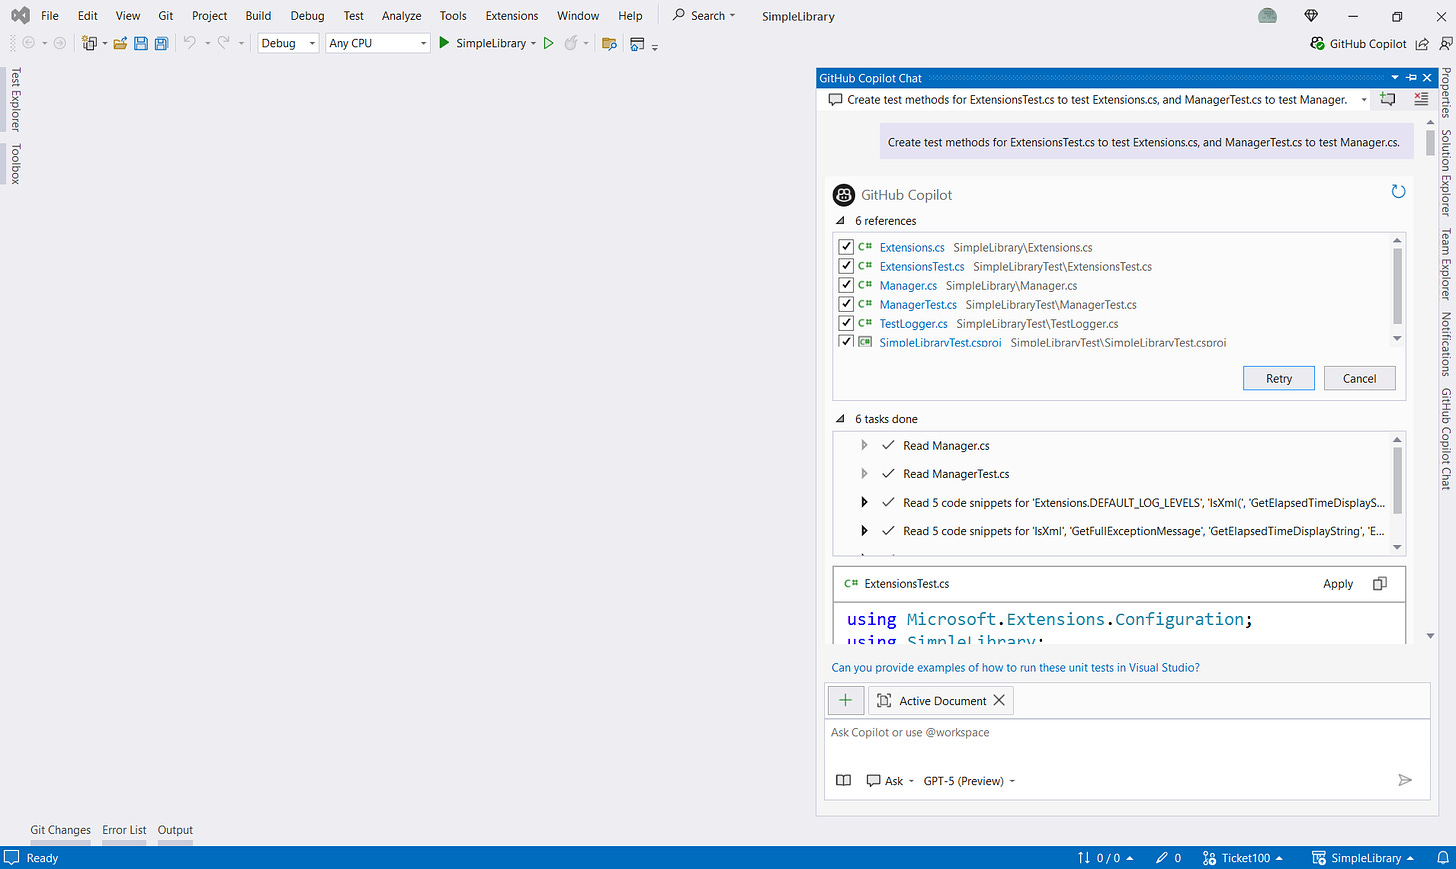Click the suggested question about running unit tests
Image resolution: width=1456 pixels, height=869 pixels.
click(x=1016, y=667)
